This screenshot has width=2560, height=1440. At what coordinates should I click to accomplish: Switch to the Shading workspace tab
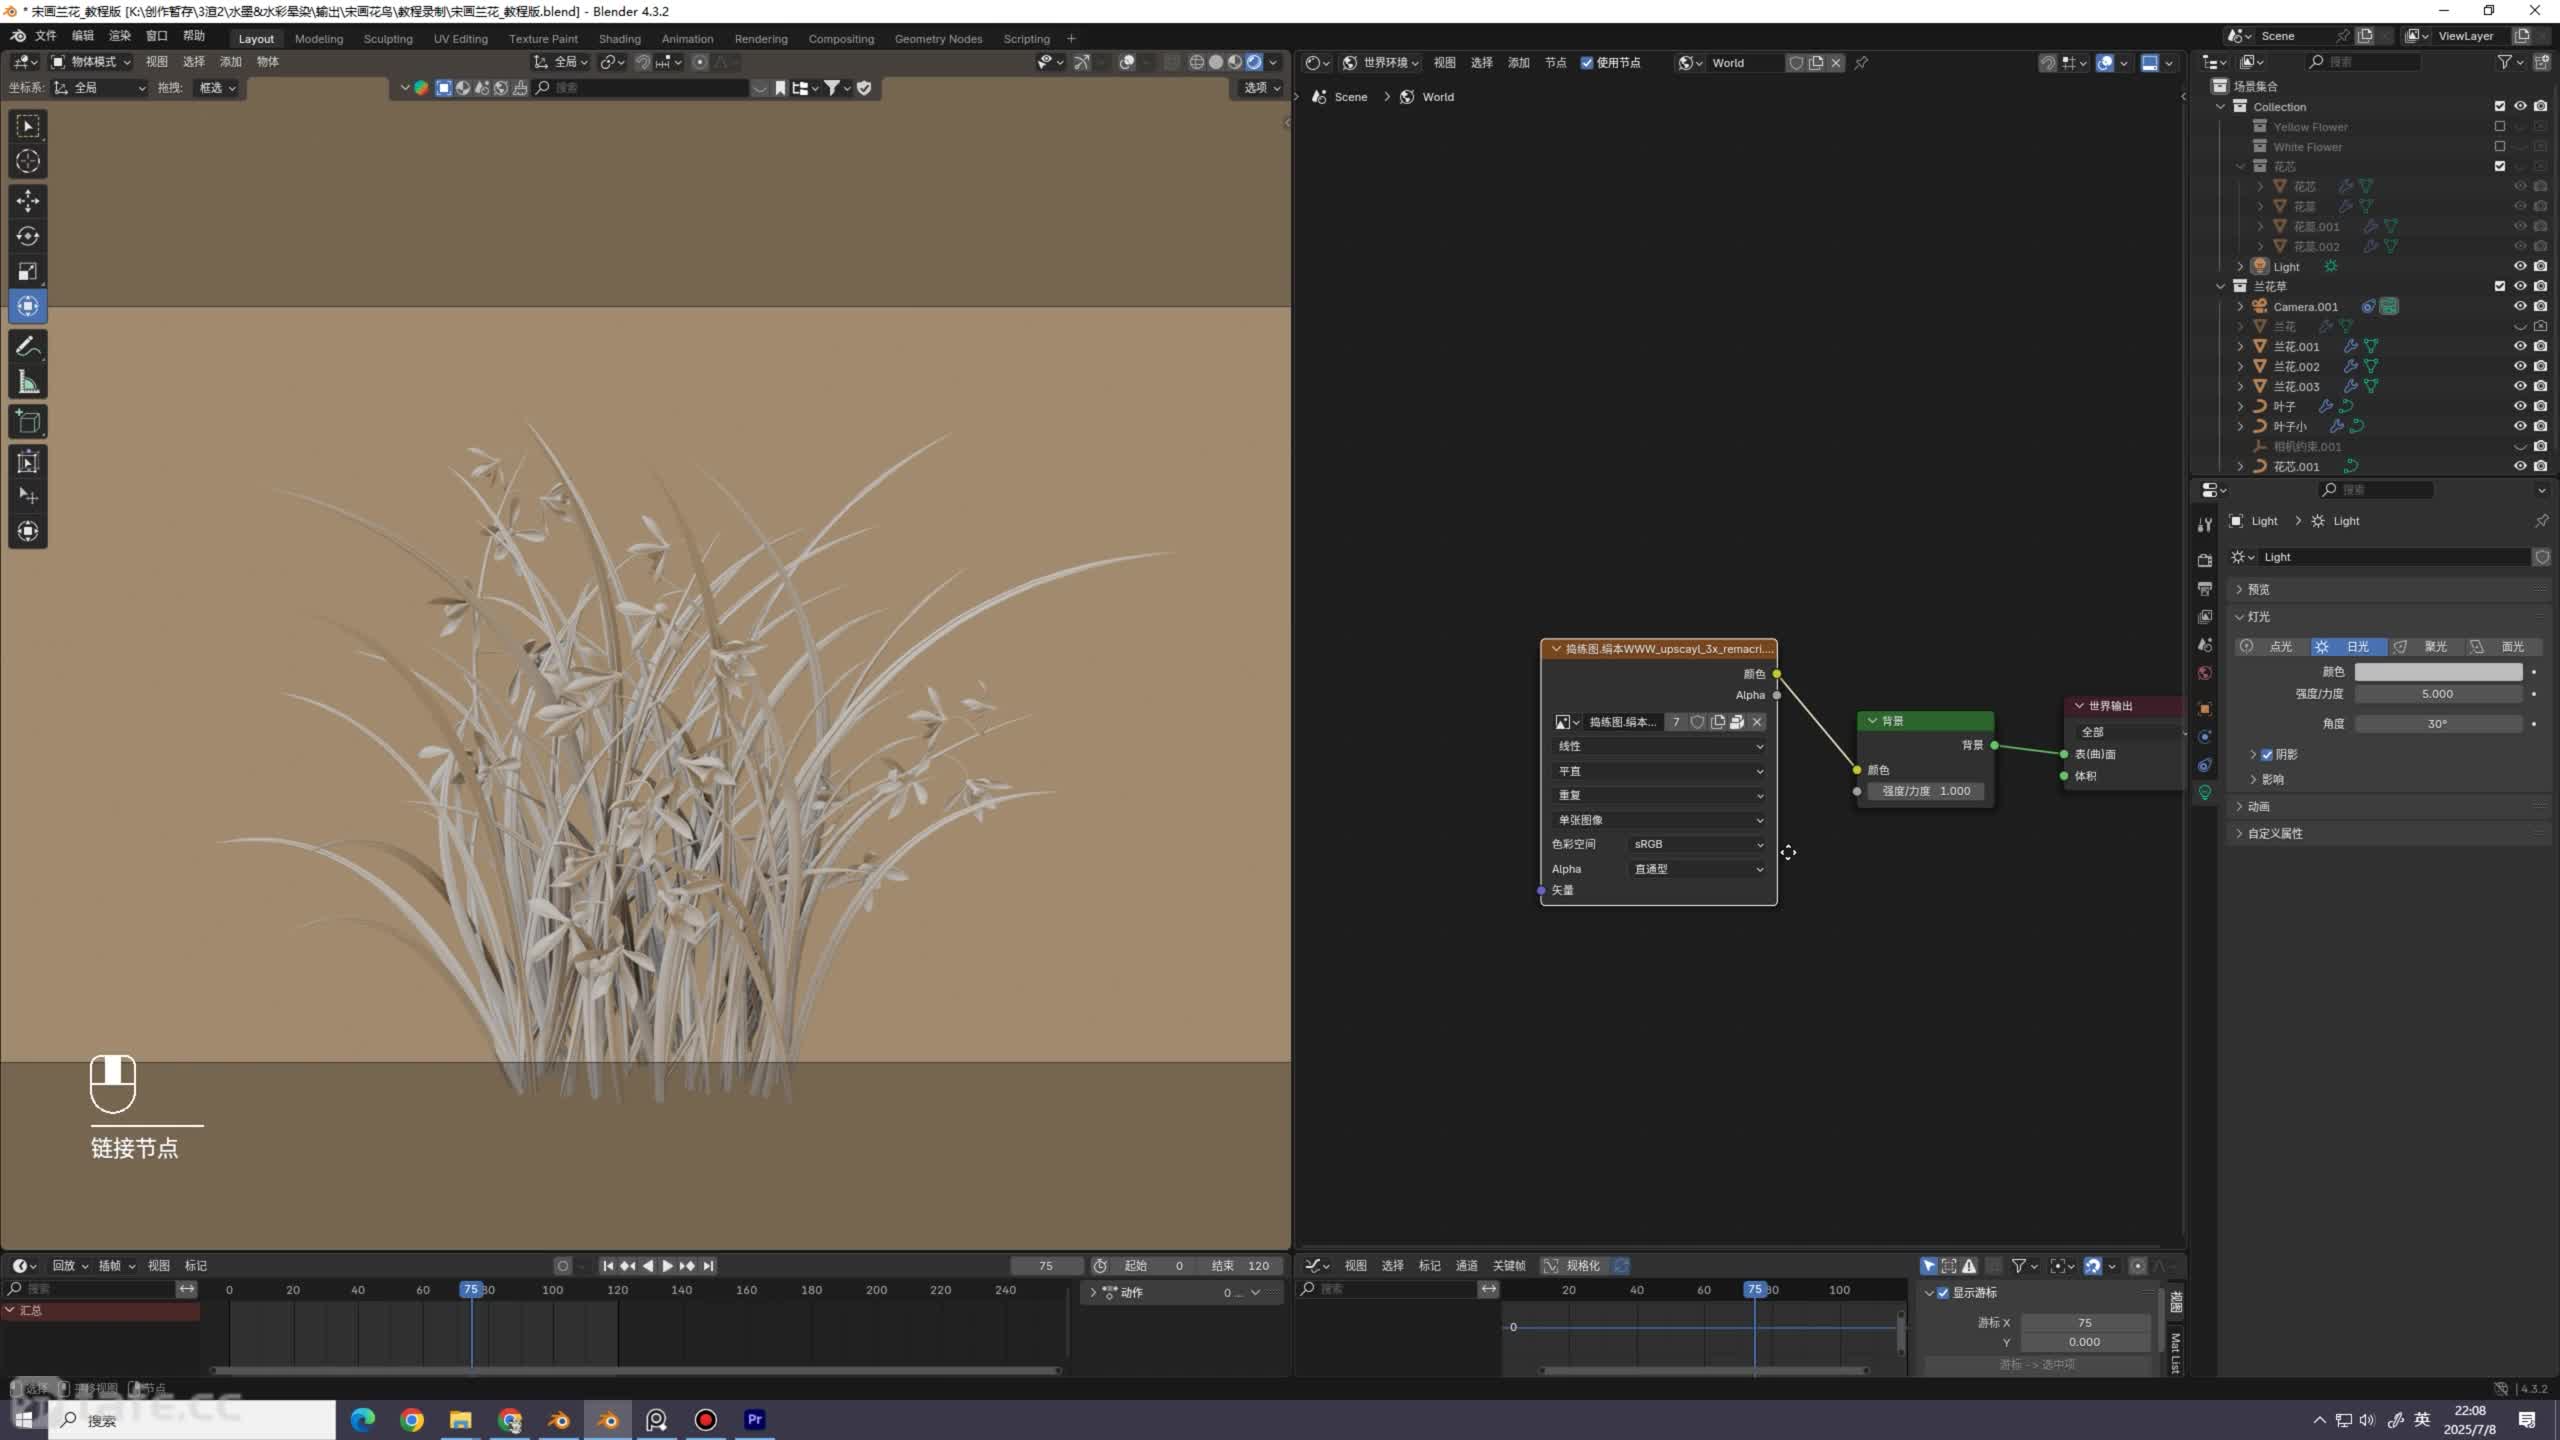click(619, 39)
